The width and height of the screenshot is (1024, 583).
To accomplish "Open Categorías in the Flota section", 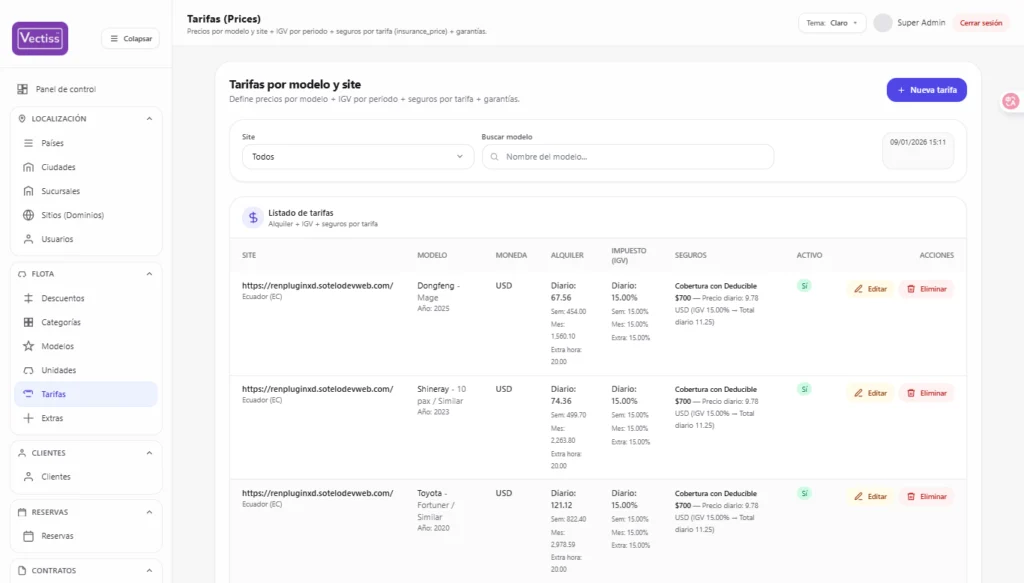I will (x=60, y=322).
